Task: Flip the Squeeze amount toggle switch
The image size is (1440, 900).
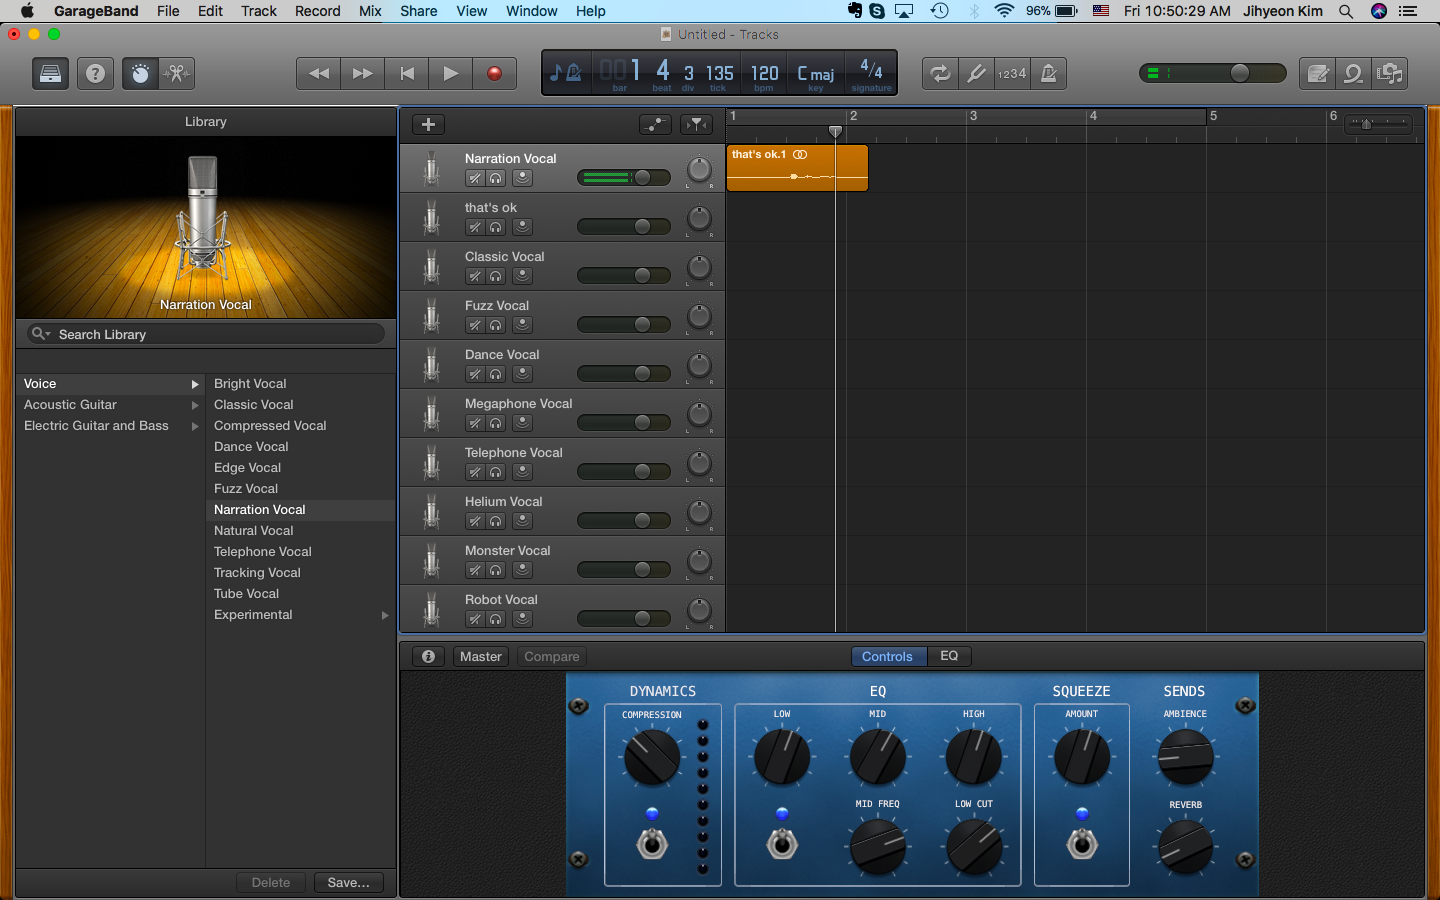Action: point(1081,844)
